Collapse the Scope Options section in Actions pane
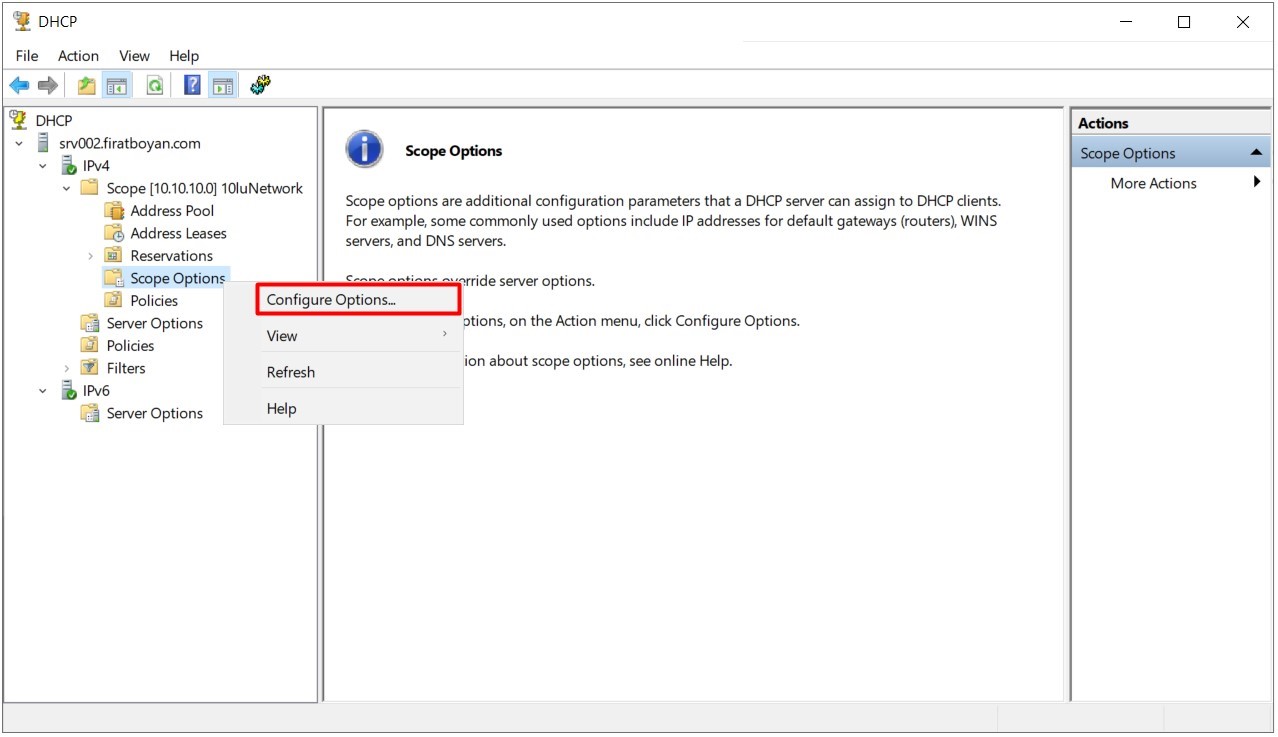 point(1256,153)
